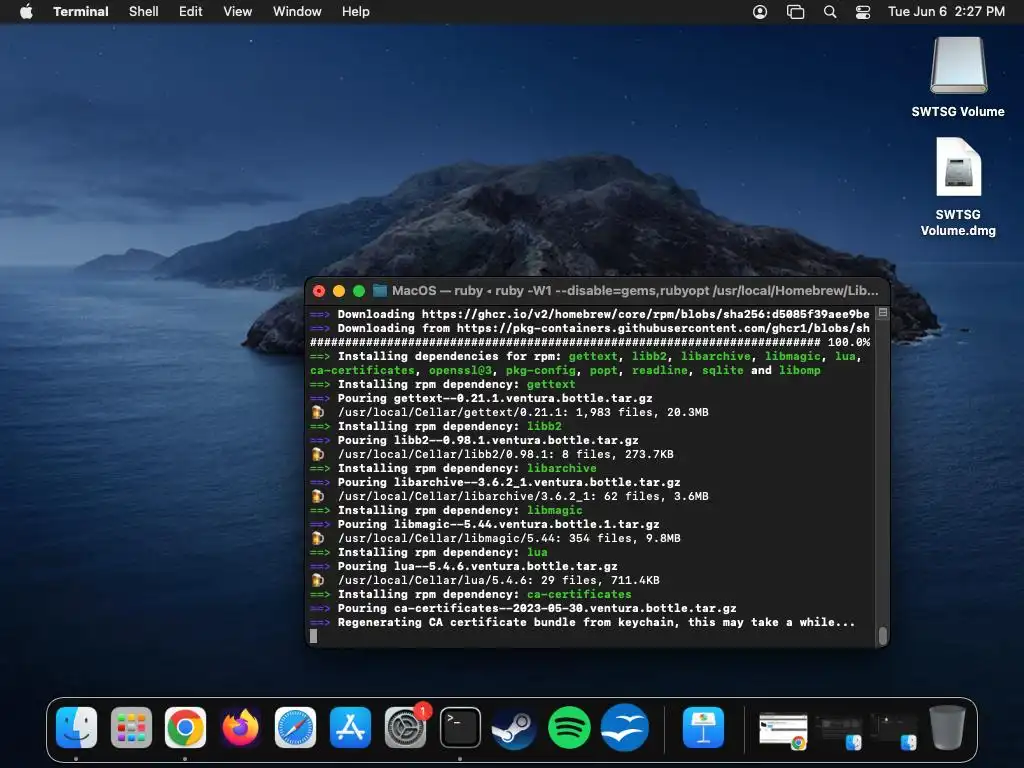Launch Keynote from the Dock

[703, 727]
